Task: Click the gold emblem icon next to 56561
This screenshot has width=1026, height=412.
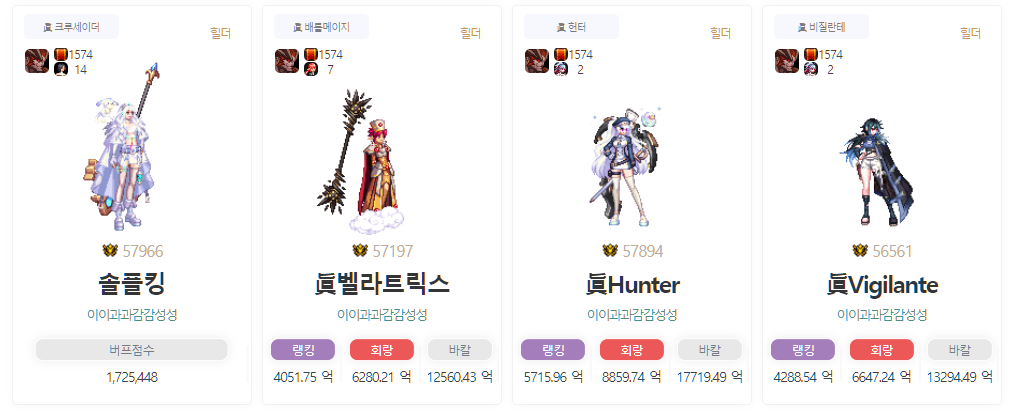Action: 860,250
